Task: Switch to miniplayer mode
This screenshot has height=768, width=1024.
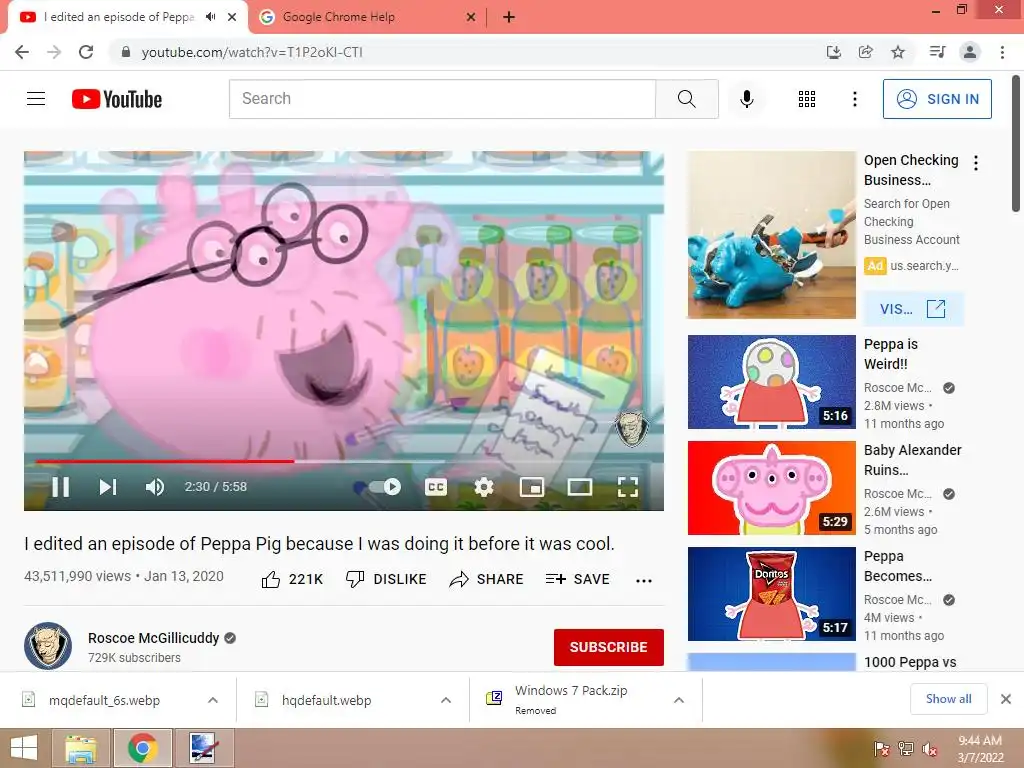Action: (532, 487)
